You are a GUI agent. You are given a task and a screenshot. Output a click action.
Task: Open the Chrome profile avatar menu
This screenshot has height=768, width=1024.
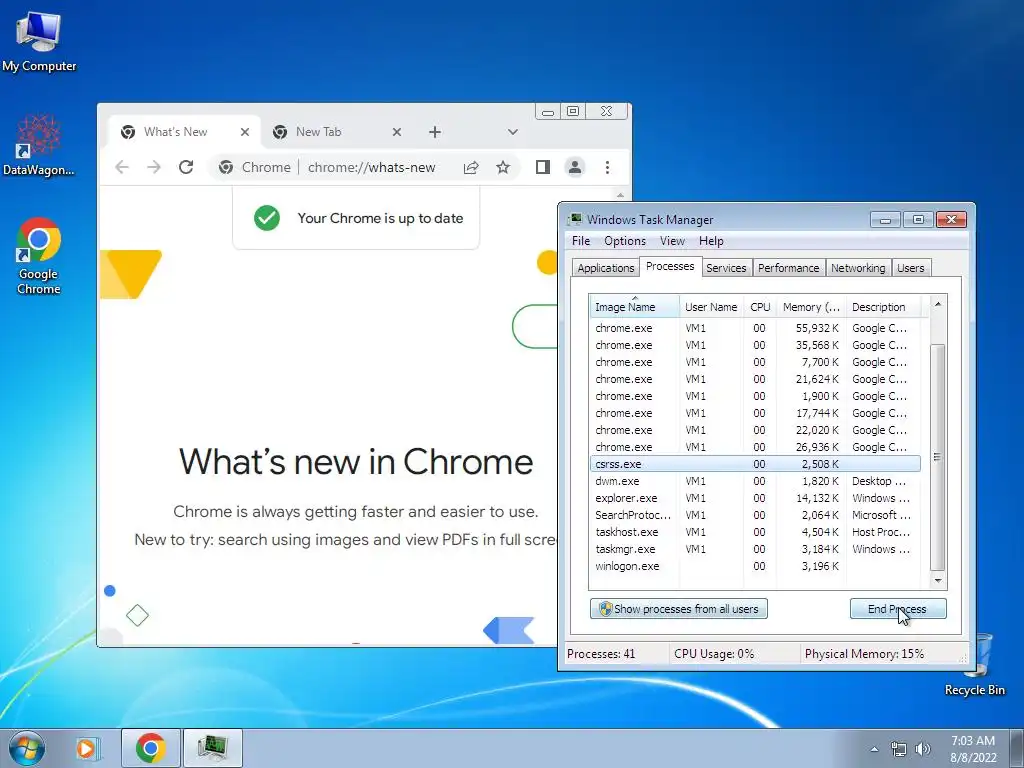pyautogui.click(x=575, y=168)
